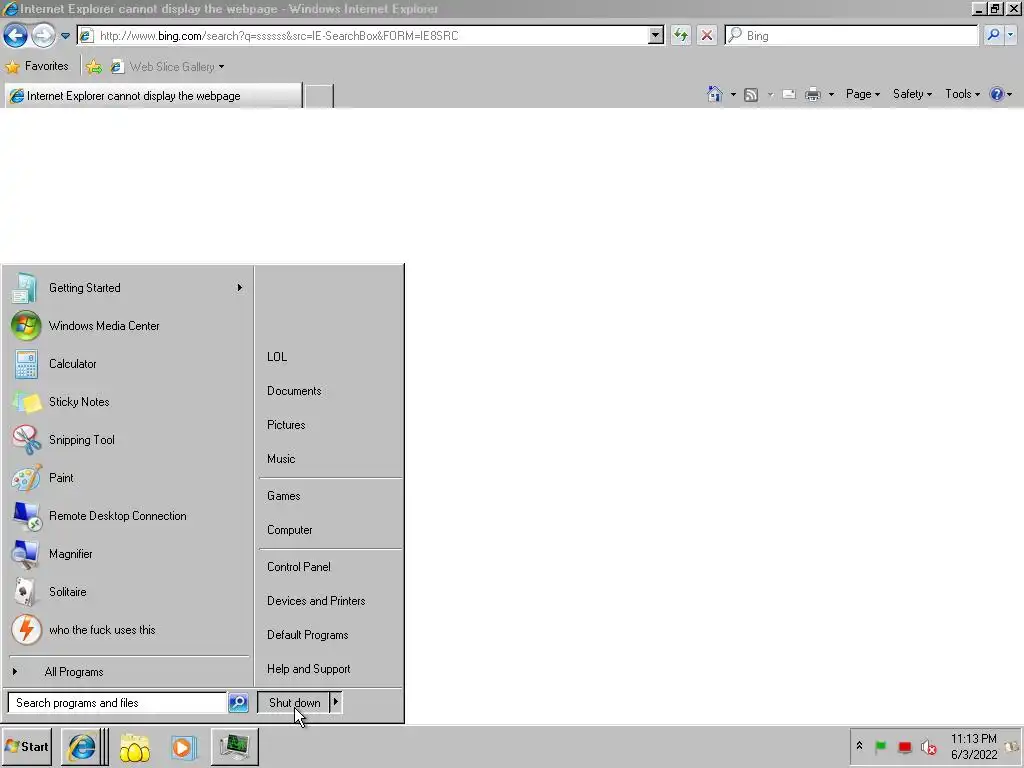Open the lightning bolt program entry

tap(129, 630)
